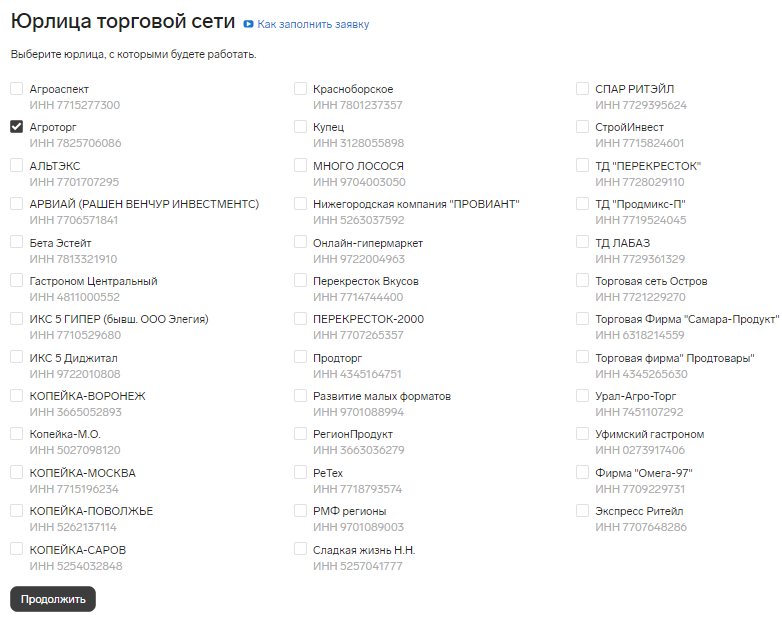Tick the Красноборское checkbox
Viewport: 782px width, 617px height.
(300, 88)
